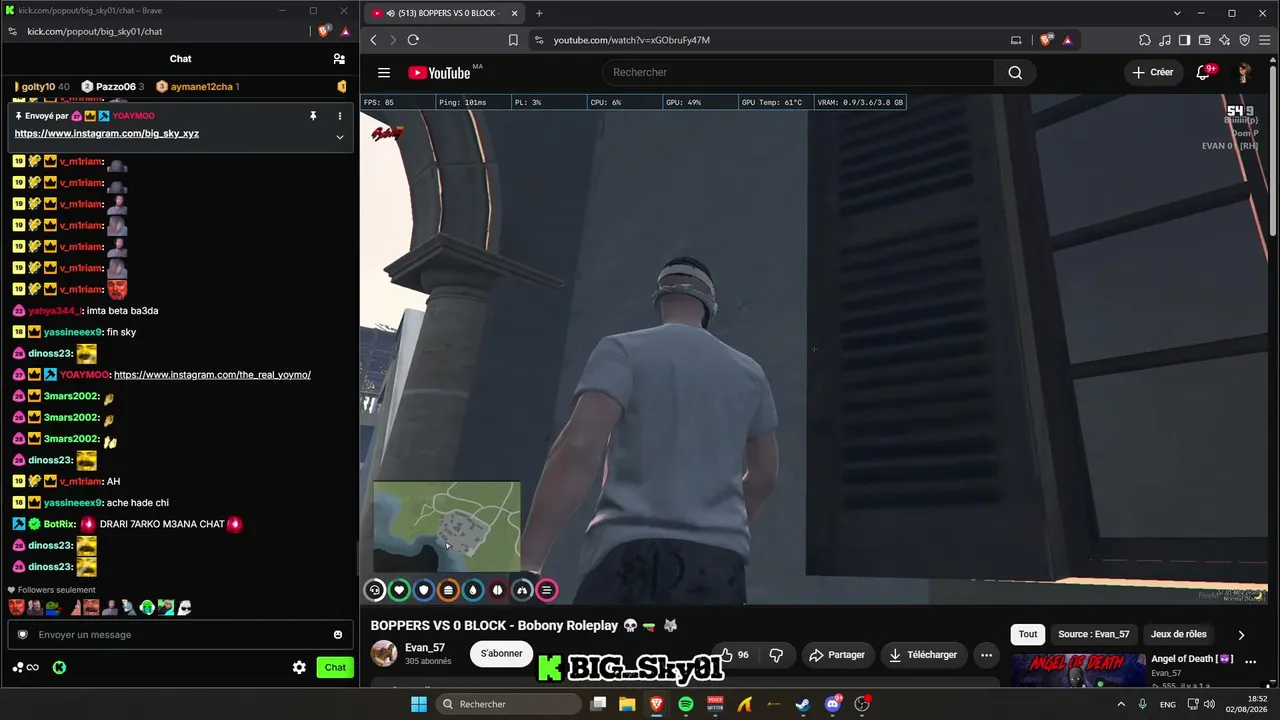Open the kick chat user list icon

(x=339, y=59)
